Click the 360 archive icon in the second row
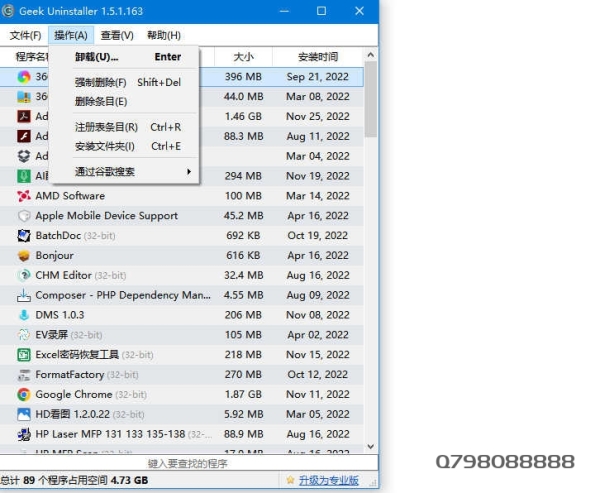The width and height of the screenshot is (600, 493). click(x=24, y=96)
